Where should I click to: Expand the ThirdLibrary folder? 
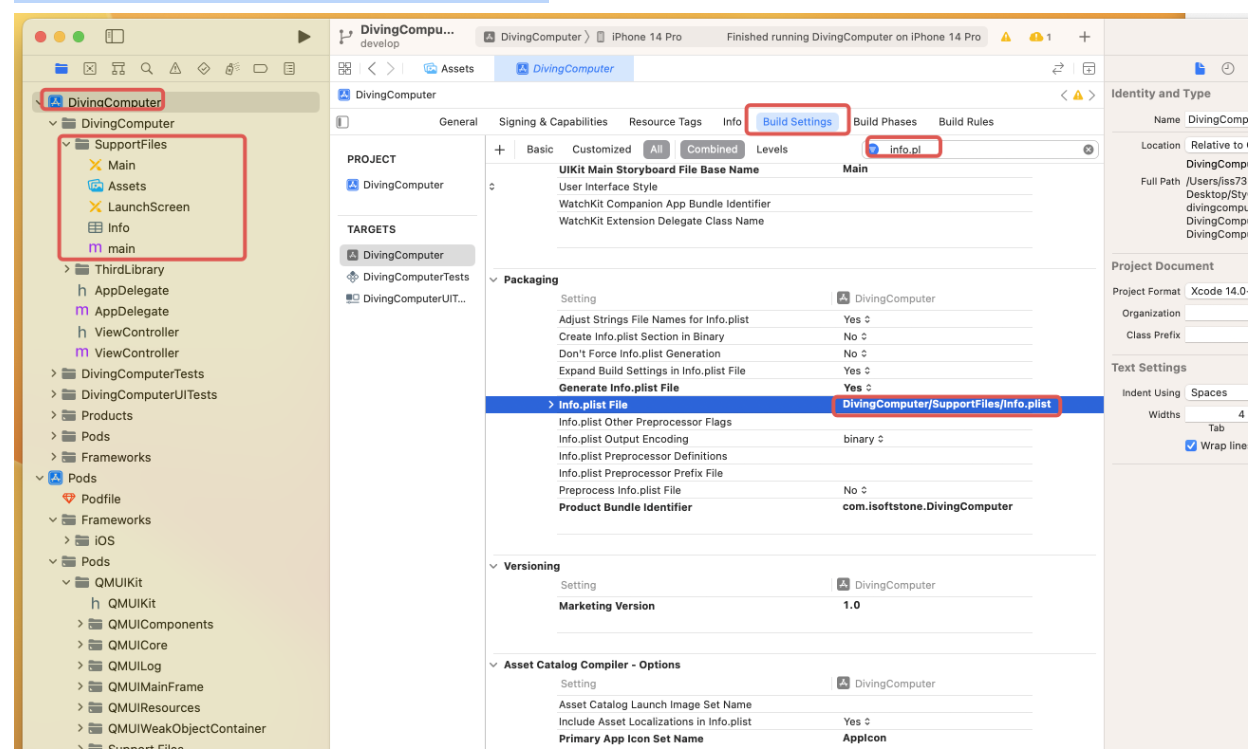67,269
